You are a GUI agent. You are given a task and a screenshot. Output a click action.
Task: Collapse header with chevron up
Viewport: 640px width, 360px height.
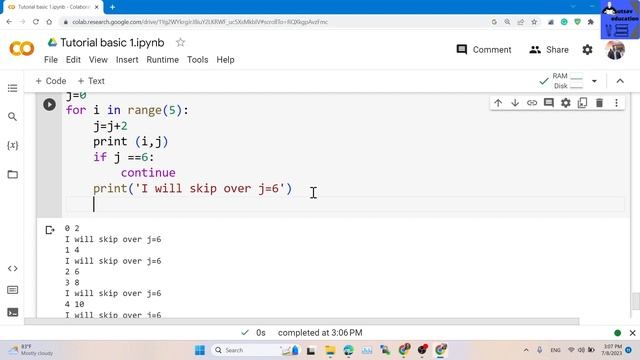(x=620, y=81)
